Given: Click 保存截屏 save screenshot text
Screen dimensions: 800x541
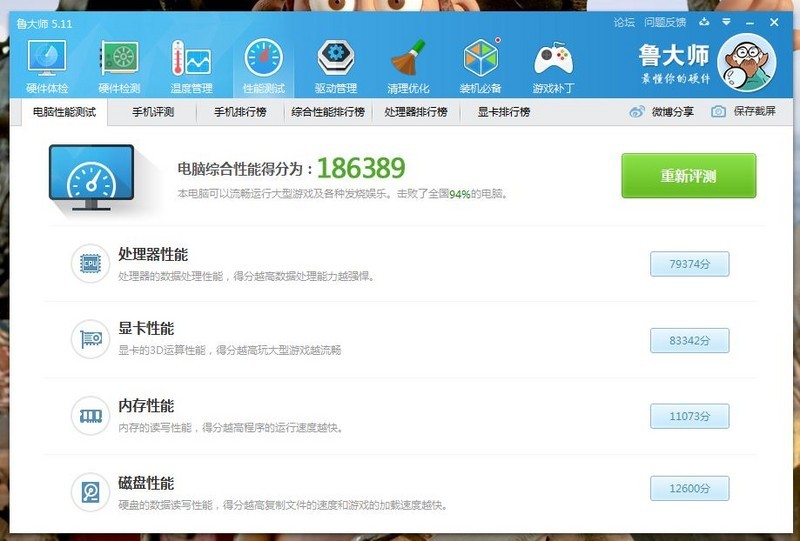Looking at the screenshot, I should 754,111.
